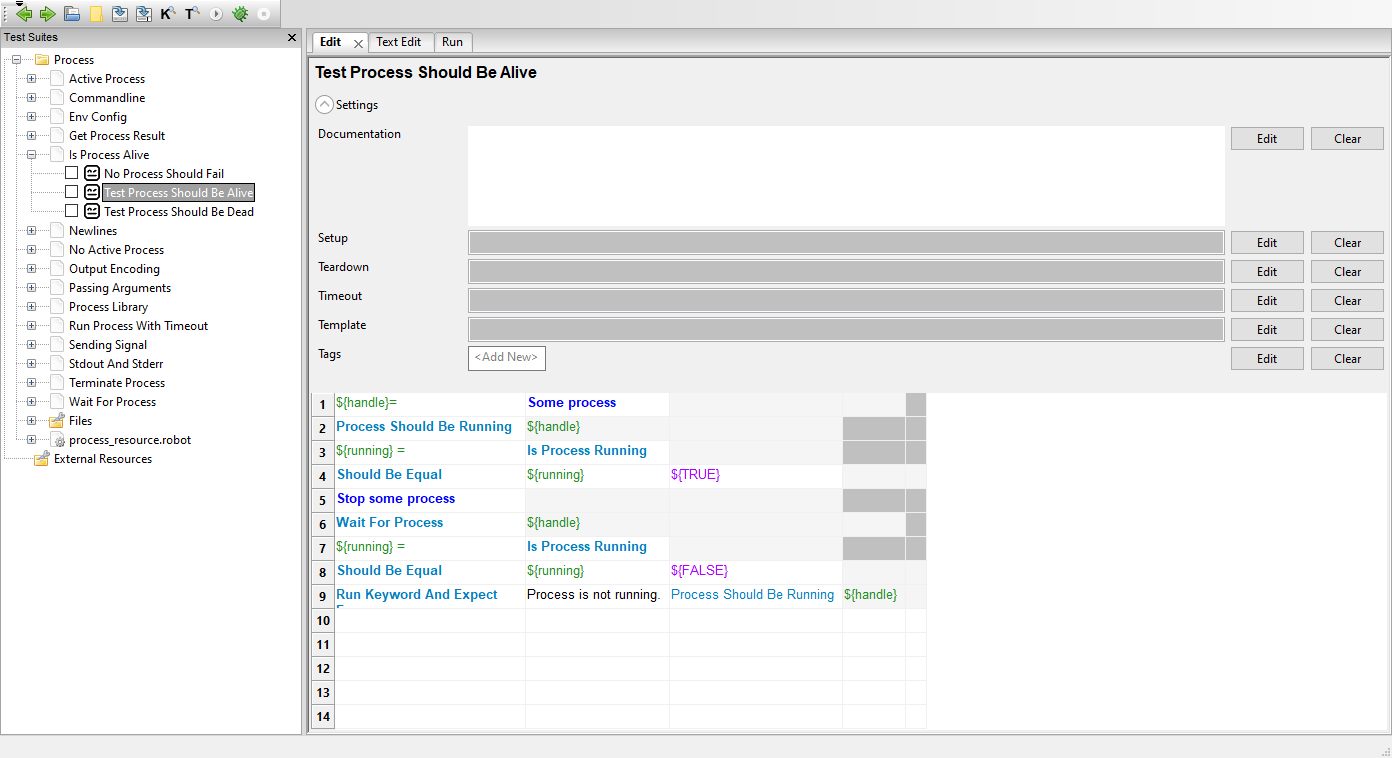Switch to the Run tab

(452, 42)
